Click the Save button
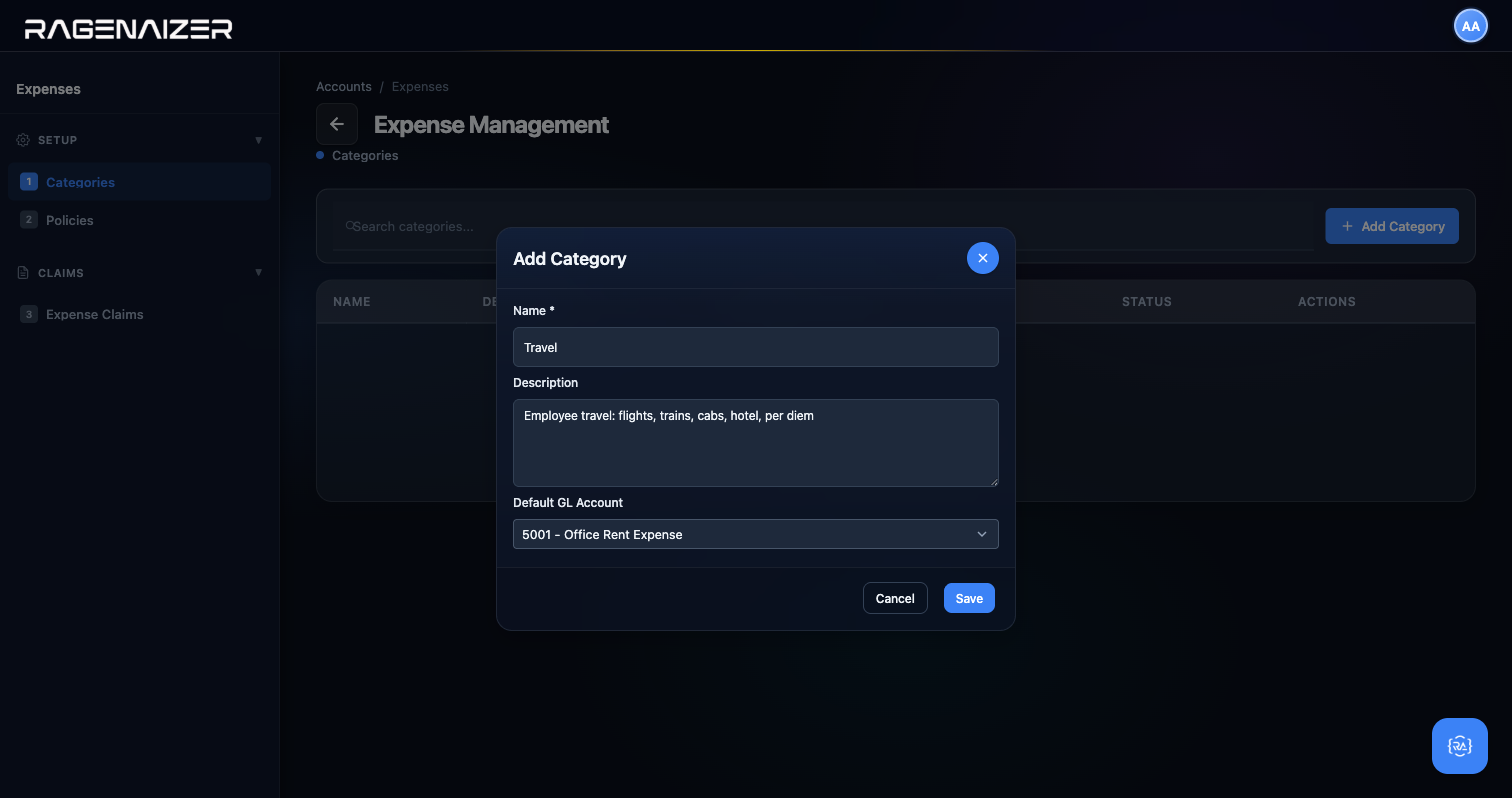This screenshot has width=1512, height=798. click(969, 598)
